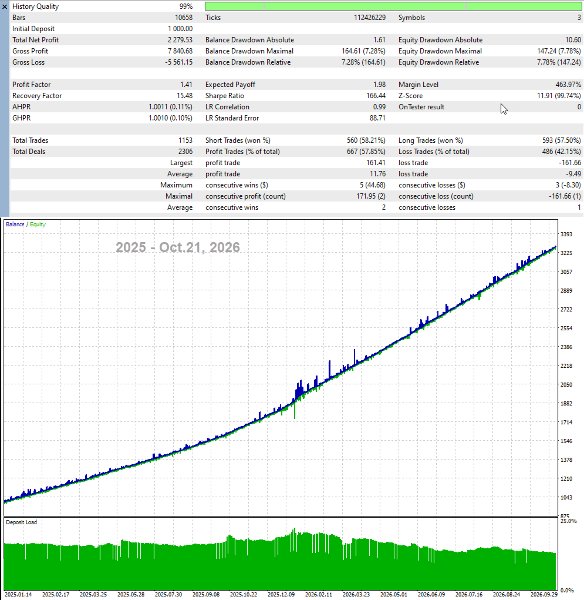Screen dimensions: 584x600
Task: Click the Gross Profit value 7 840.68
Action: tap(180, 51)
